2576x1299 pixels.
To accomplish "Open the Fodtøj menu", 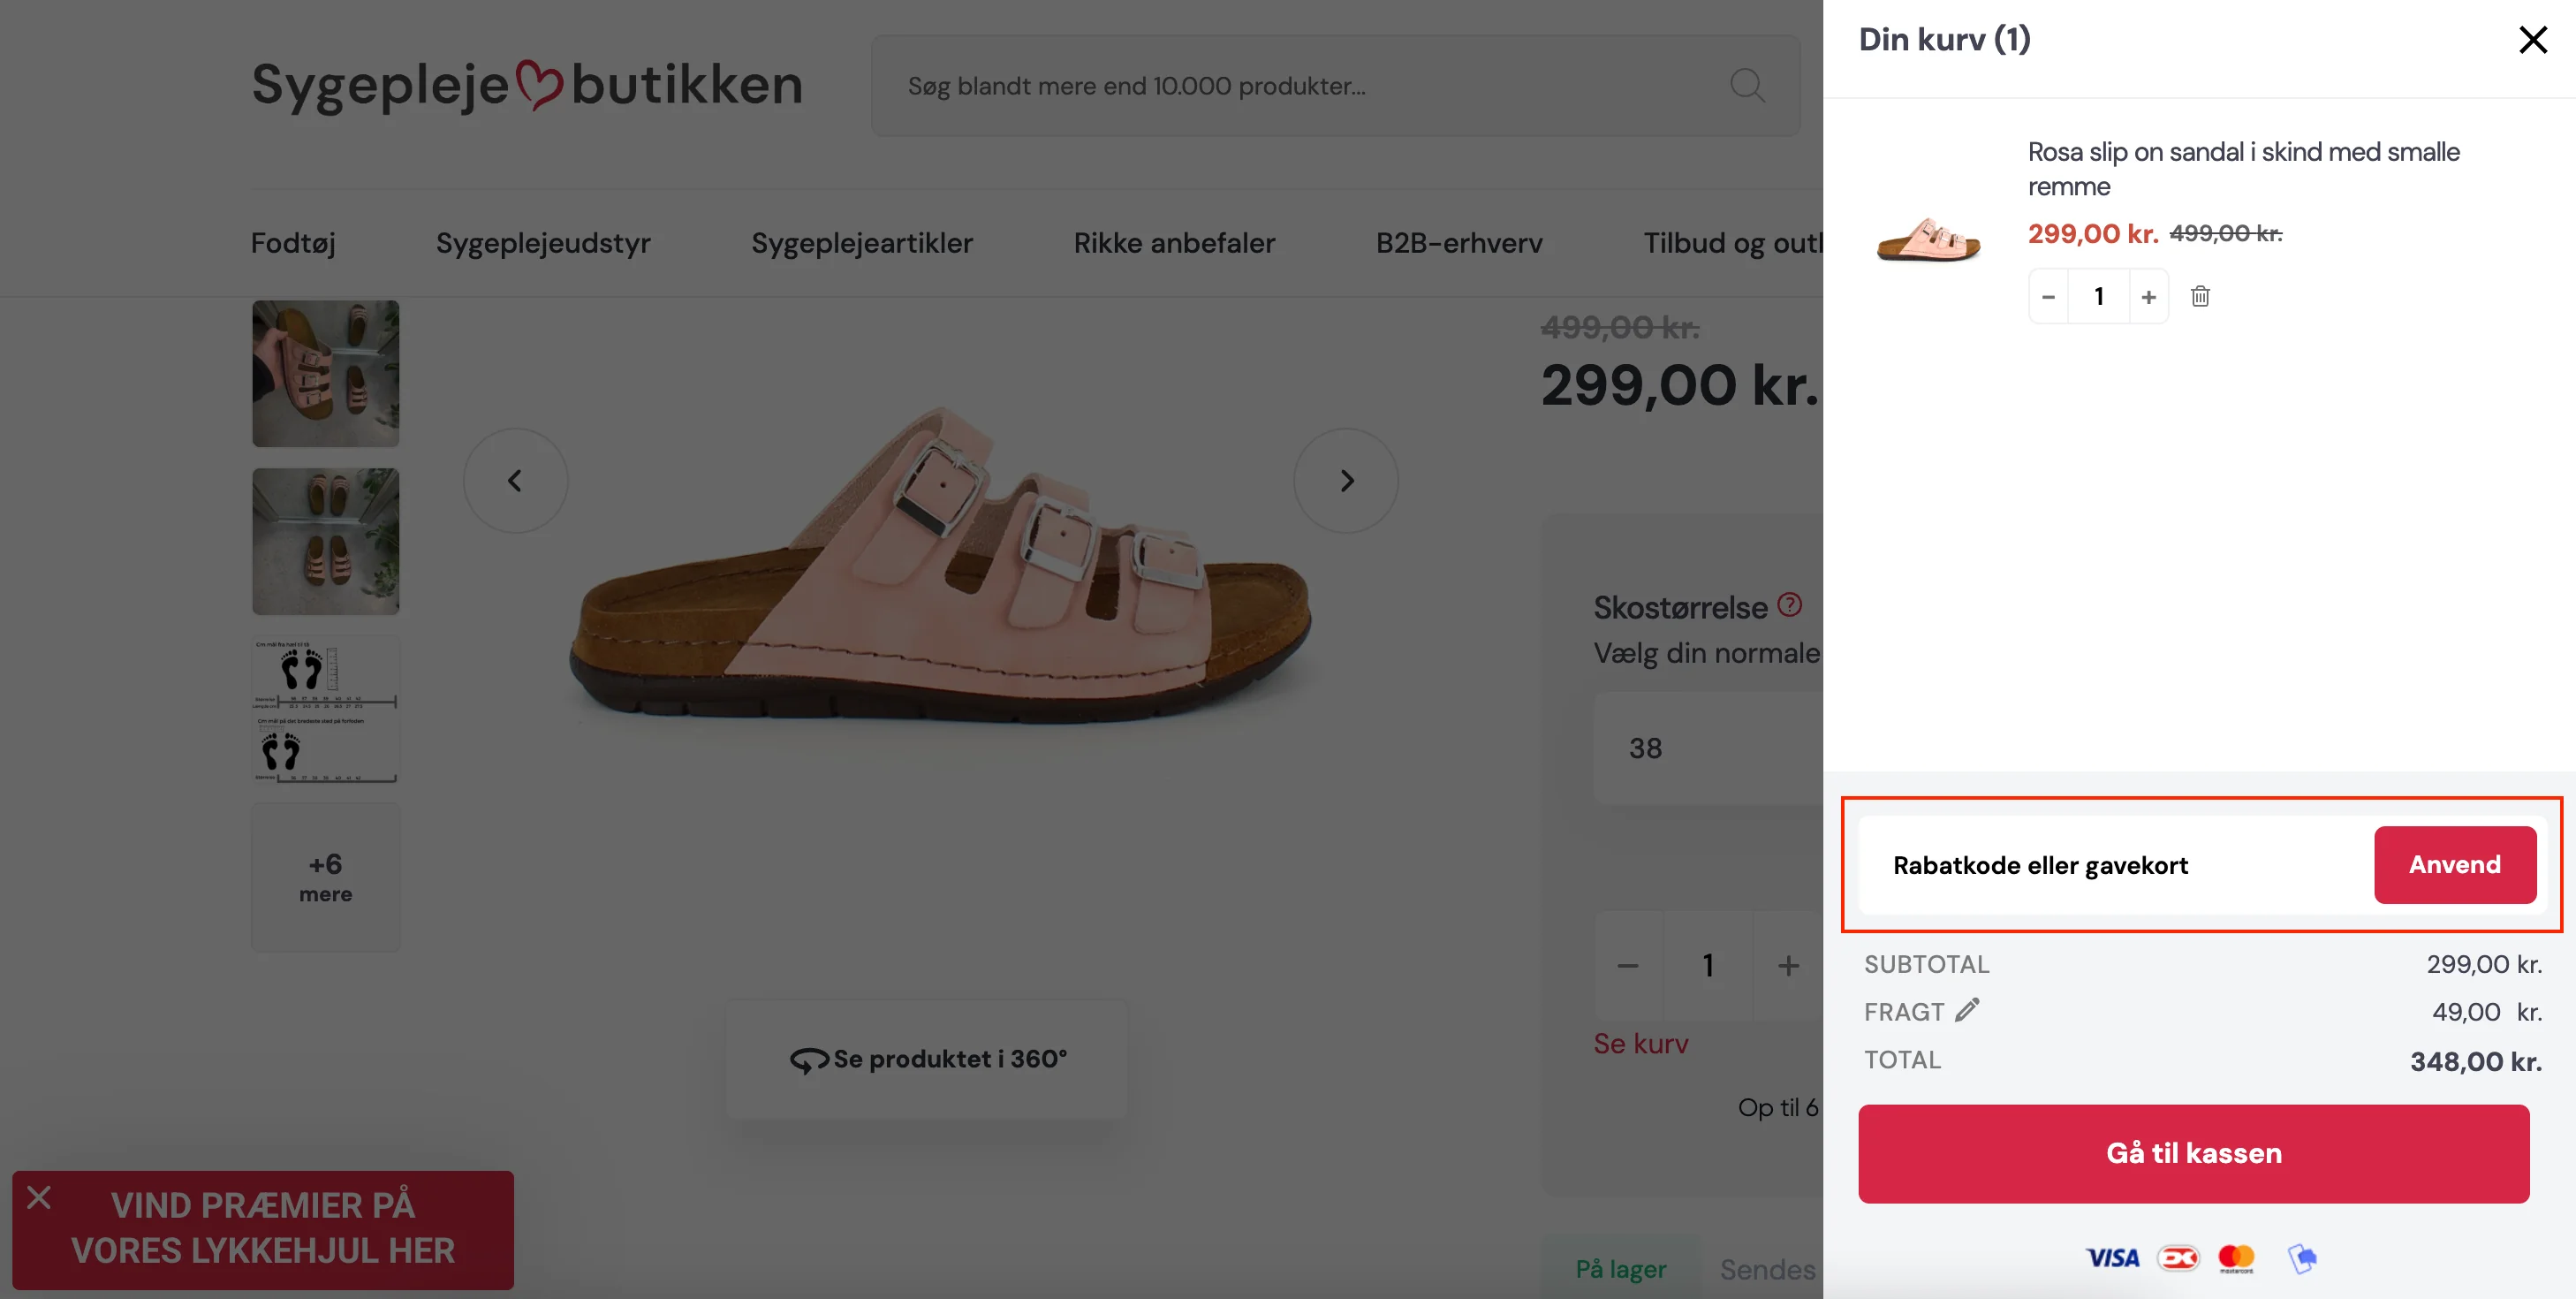I will [x=292, y=242].
